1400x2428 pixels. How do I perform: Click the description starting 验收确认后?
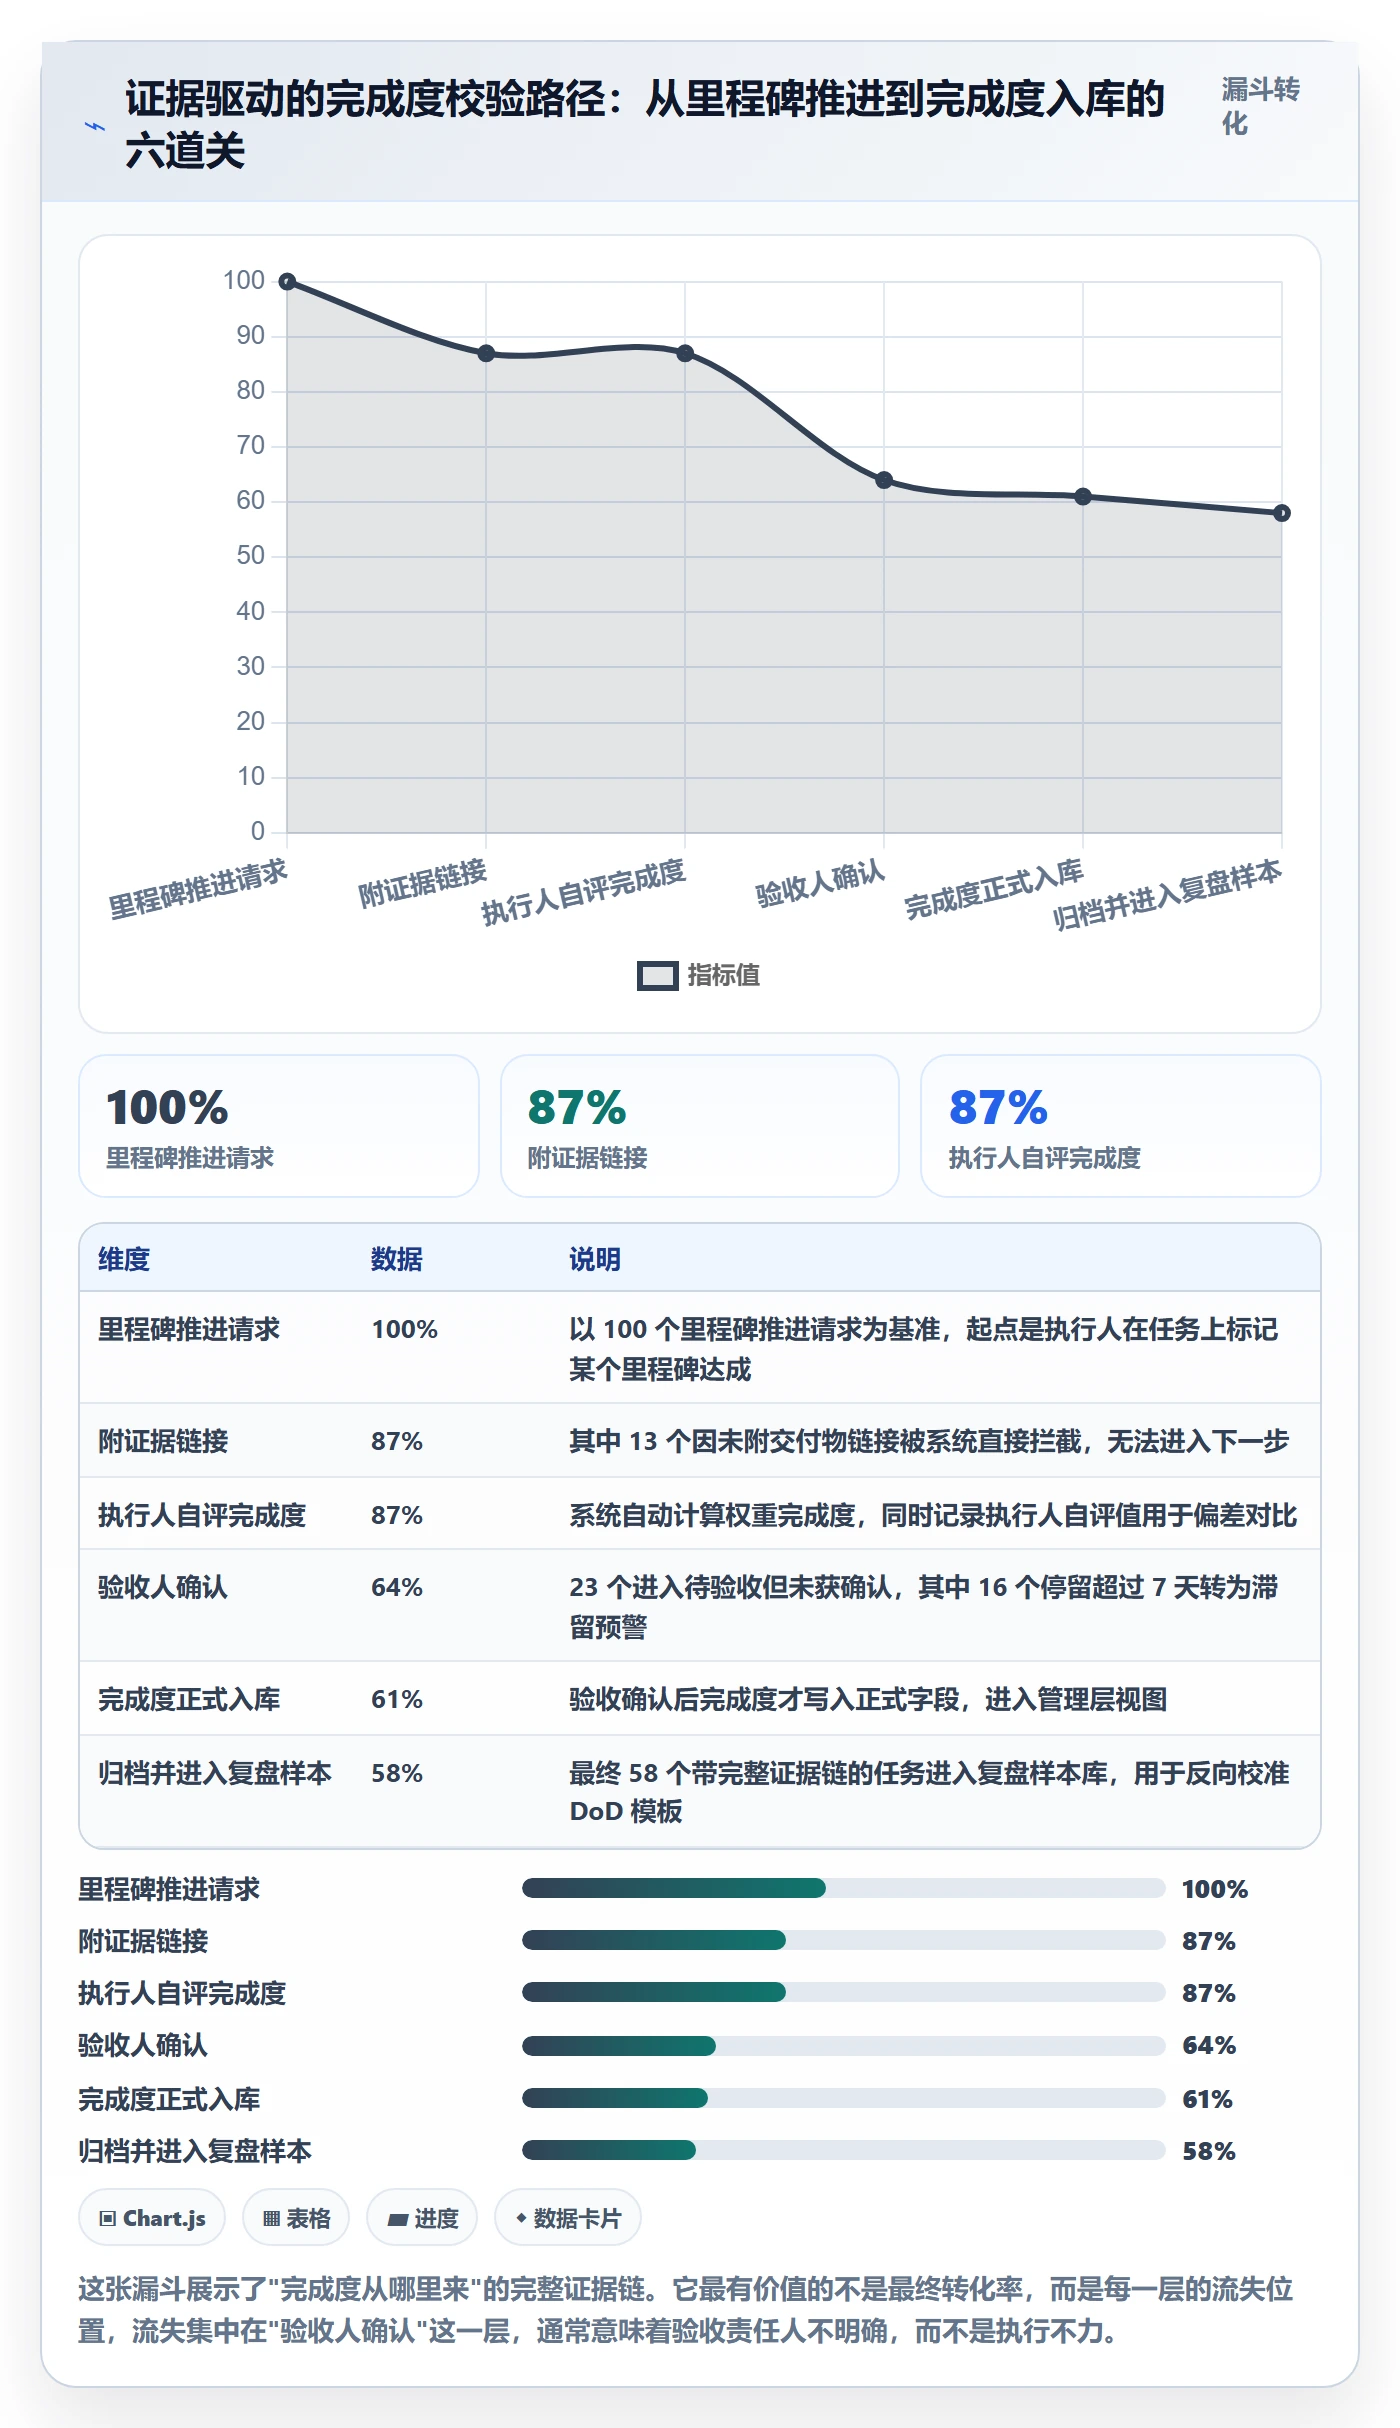click(868, 1699)
